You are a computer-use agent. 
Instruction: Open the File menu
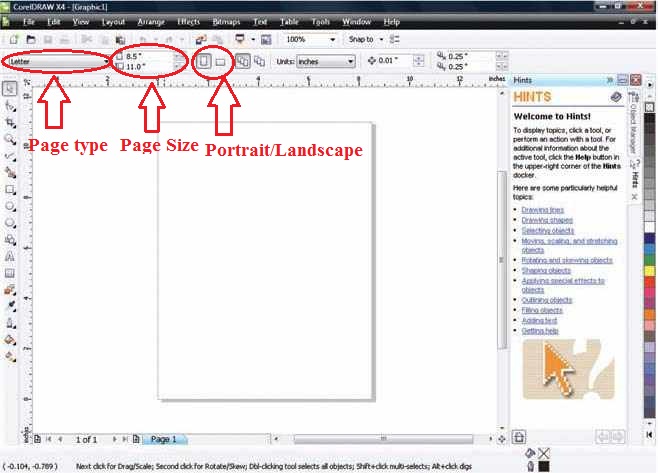click(29, 22)
